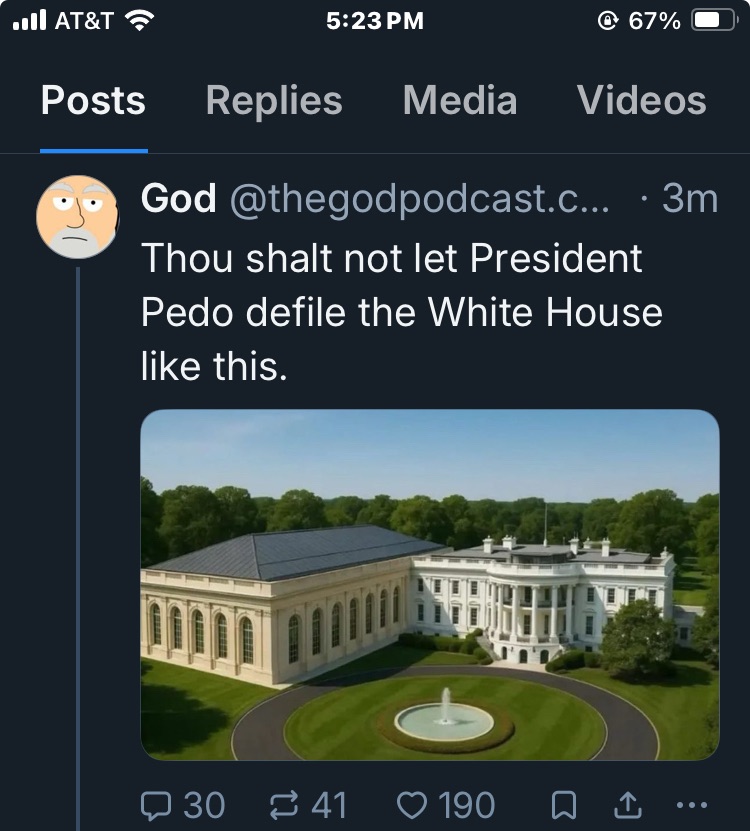Viewport: 750px width, 831px height.
Task: Open the Replies tab
Action: (x=274, y=101)
